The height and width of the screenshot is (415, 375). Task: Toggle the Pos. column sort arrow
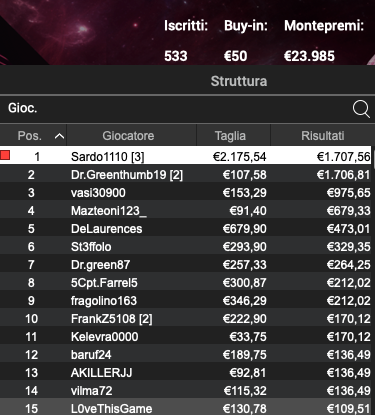tap(59, 136)
